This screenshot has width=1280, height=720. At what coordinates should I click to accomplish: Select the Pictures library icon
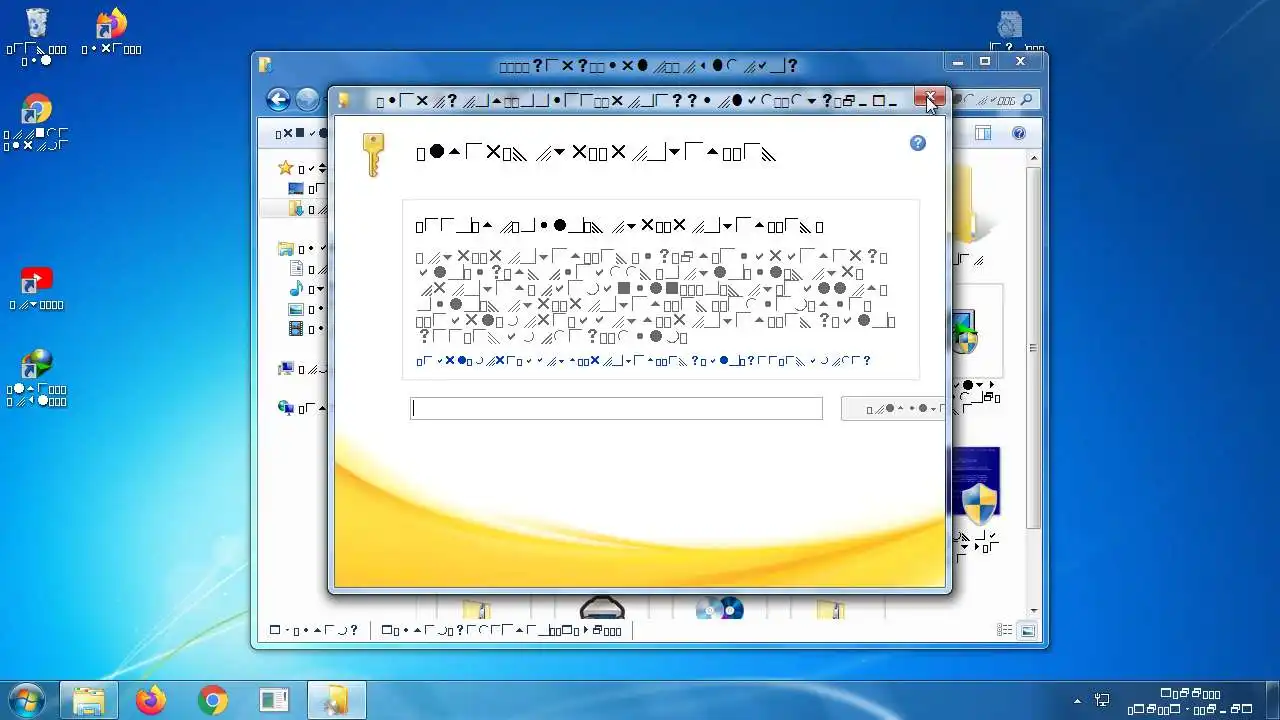click(296, 309)
